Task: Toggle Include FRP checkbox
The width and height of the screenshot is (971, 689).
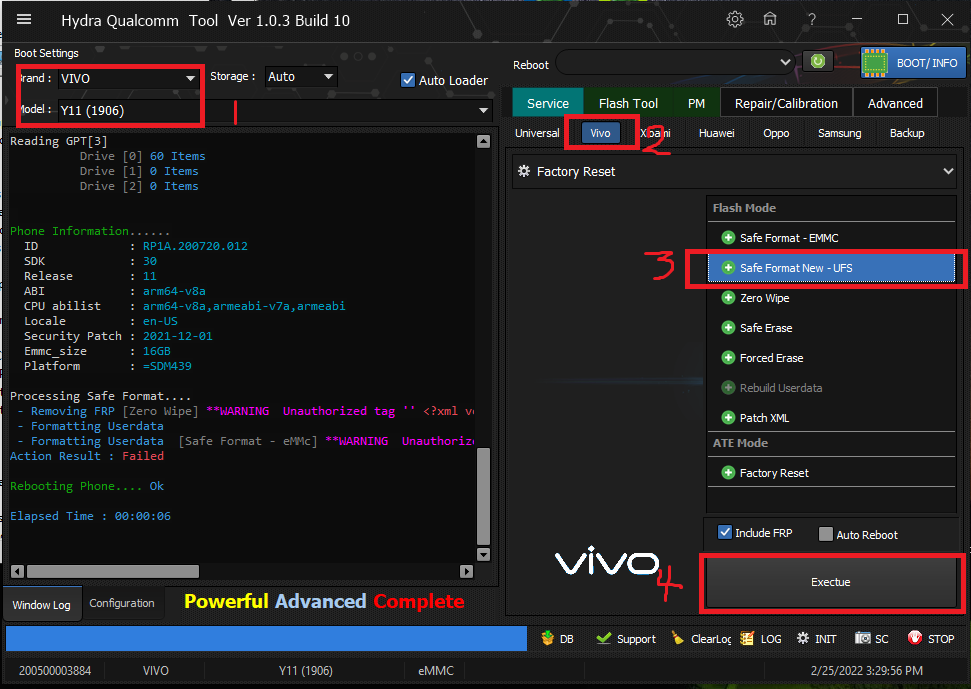Action: pyautogui.click(x=725, y=532)
